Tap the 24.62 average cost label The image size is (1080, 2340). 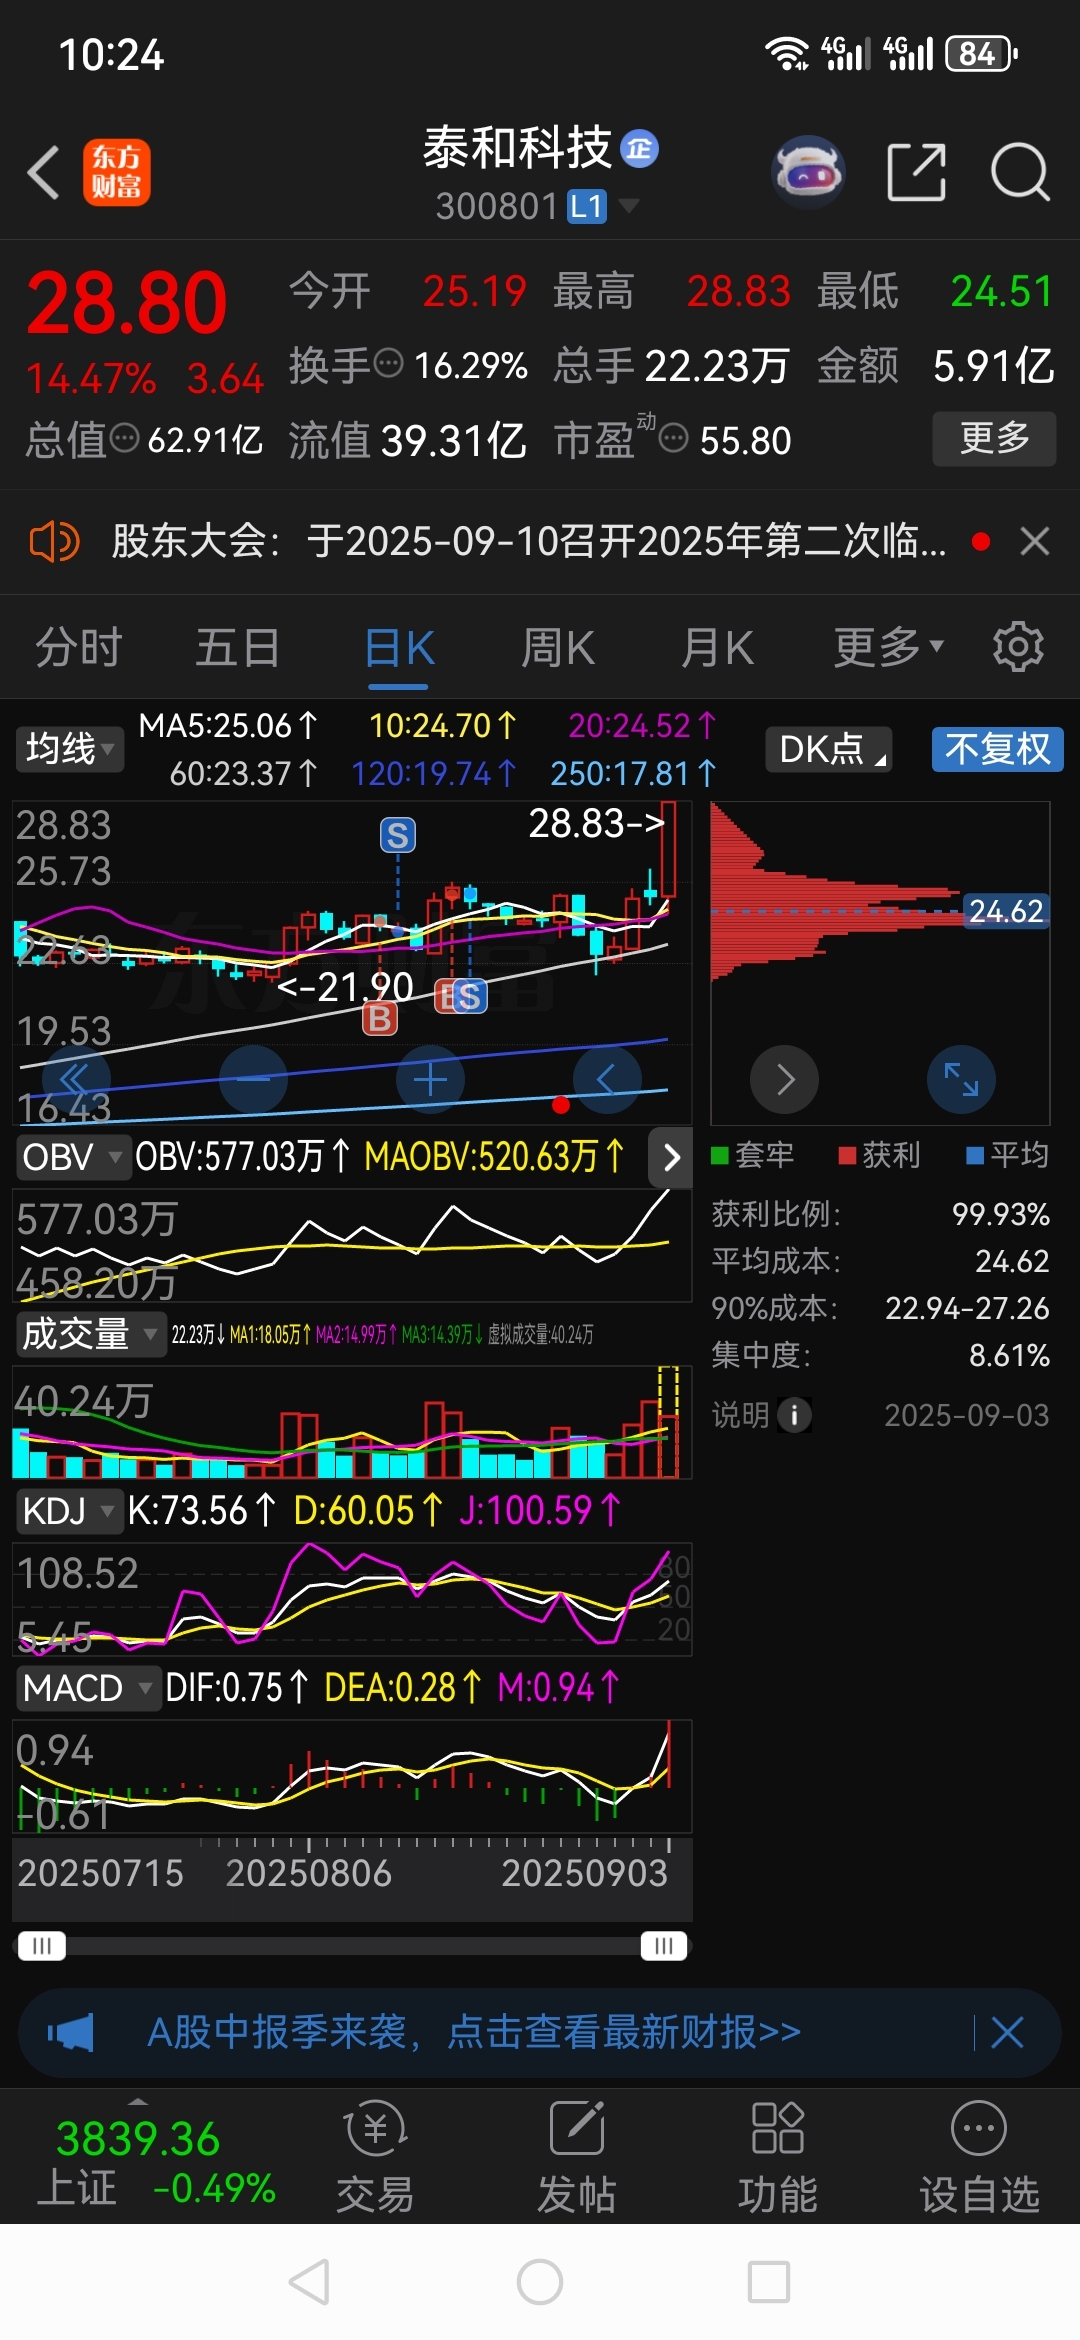point(1006,911)
